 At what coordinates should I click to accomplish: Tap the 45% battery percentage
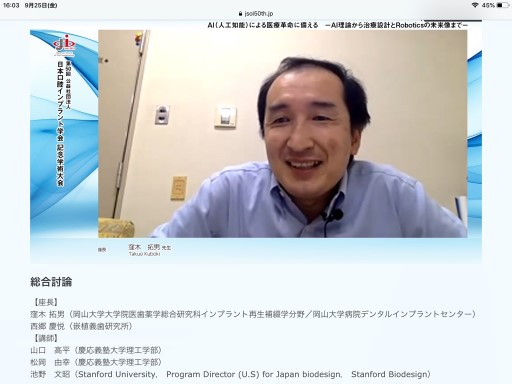tap(488, 5)
